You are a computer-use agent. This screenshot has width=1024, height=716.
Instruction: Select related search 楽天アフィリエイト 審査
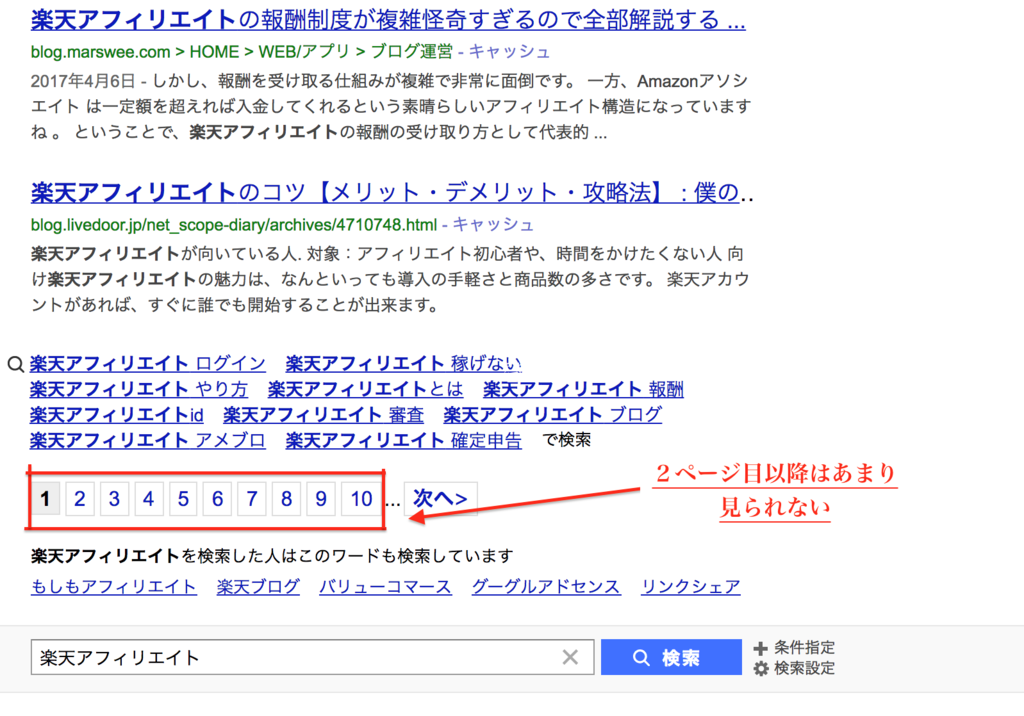323,415
